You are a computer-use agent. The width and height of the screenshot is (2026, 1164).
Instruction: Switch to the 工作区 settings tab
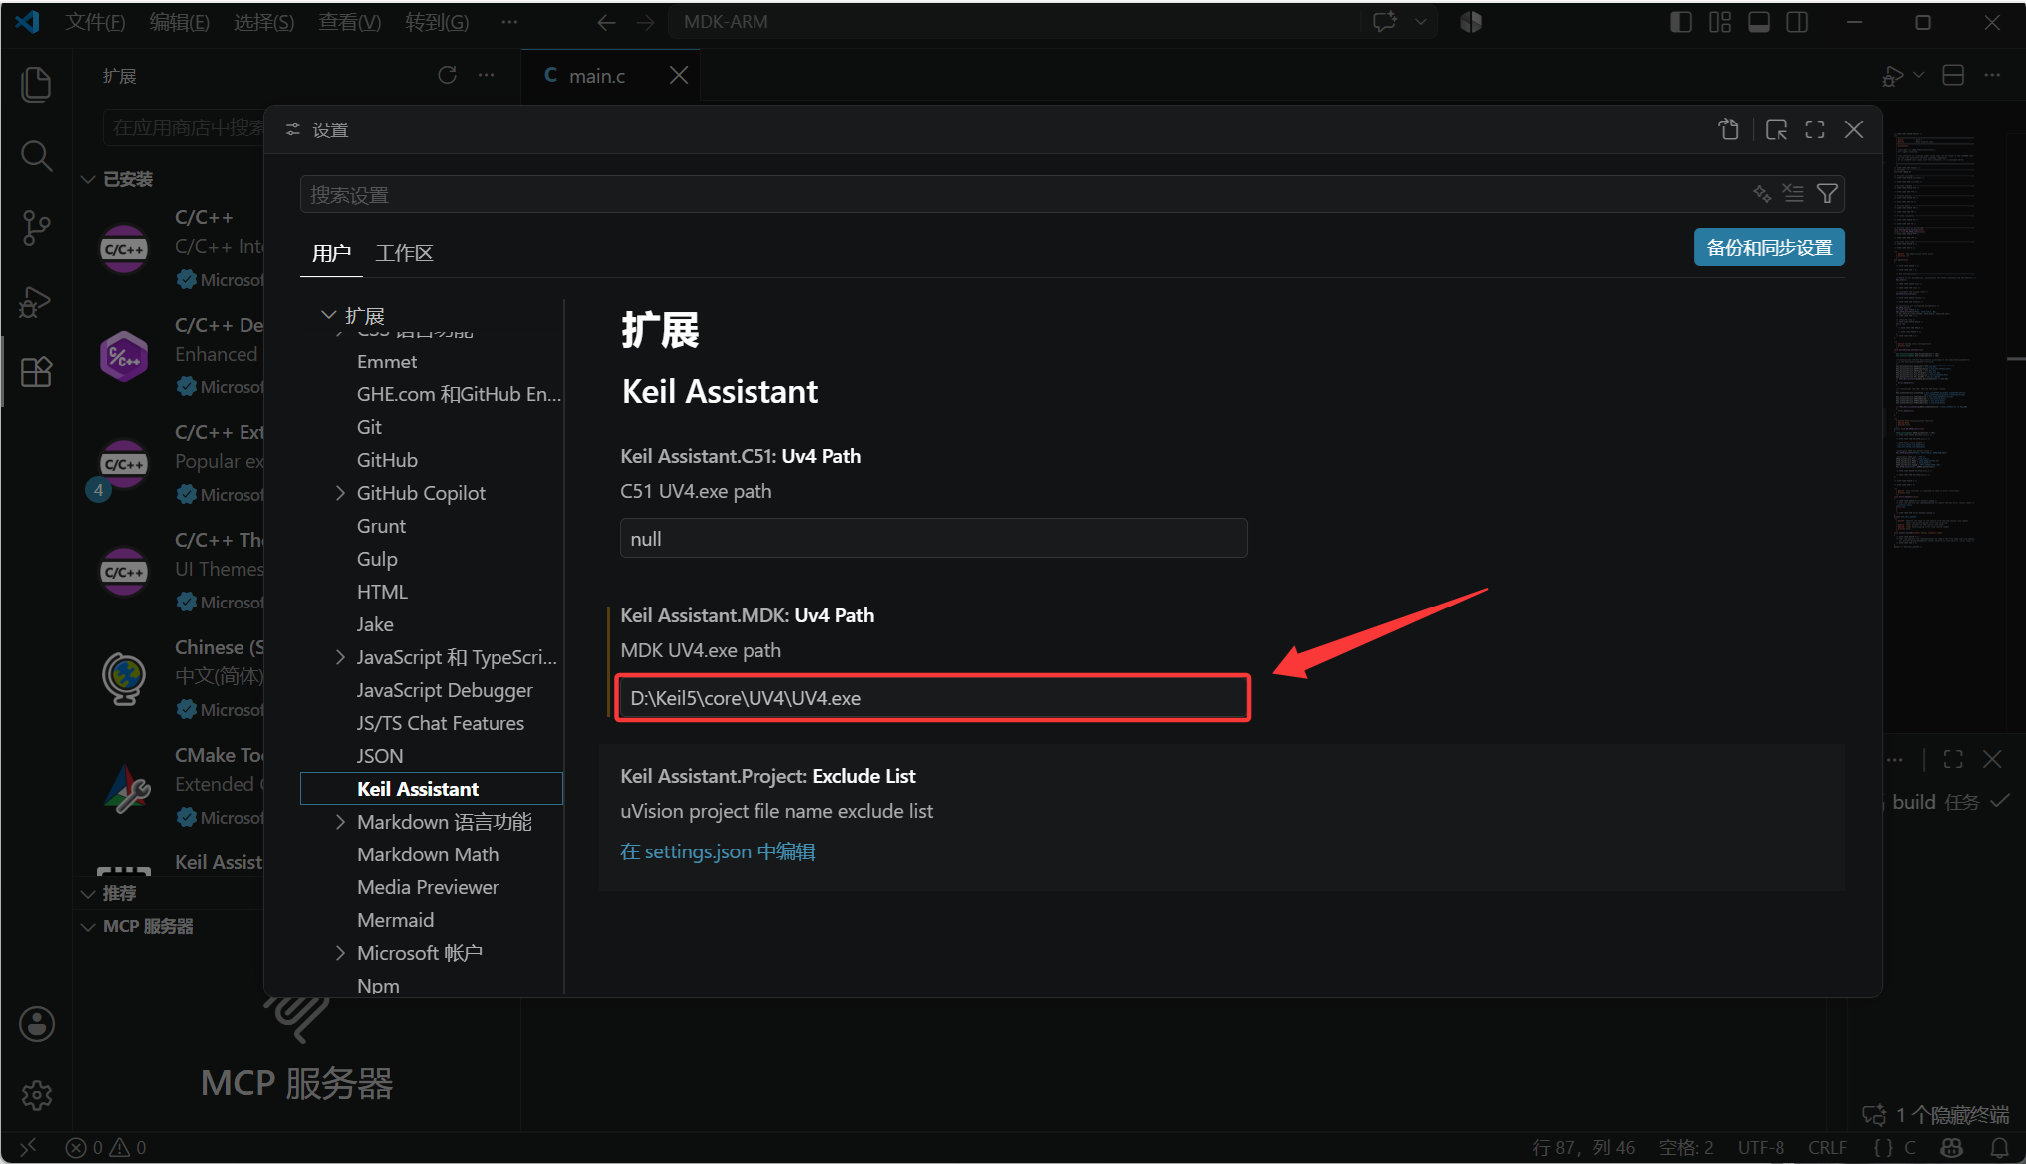point(404,253)
